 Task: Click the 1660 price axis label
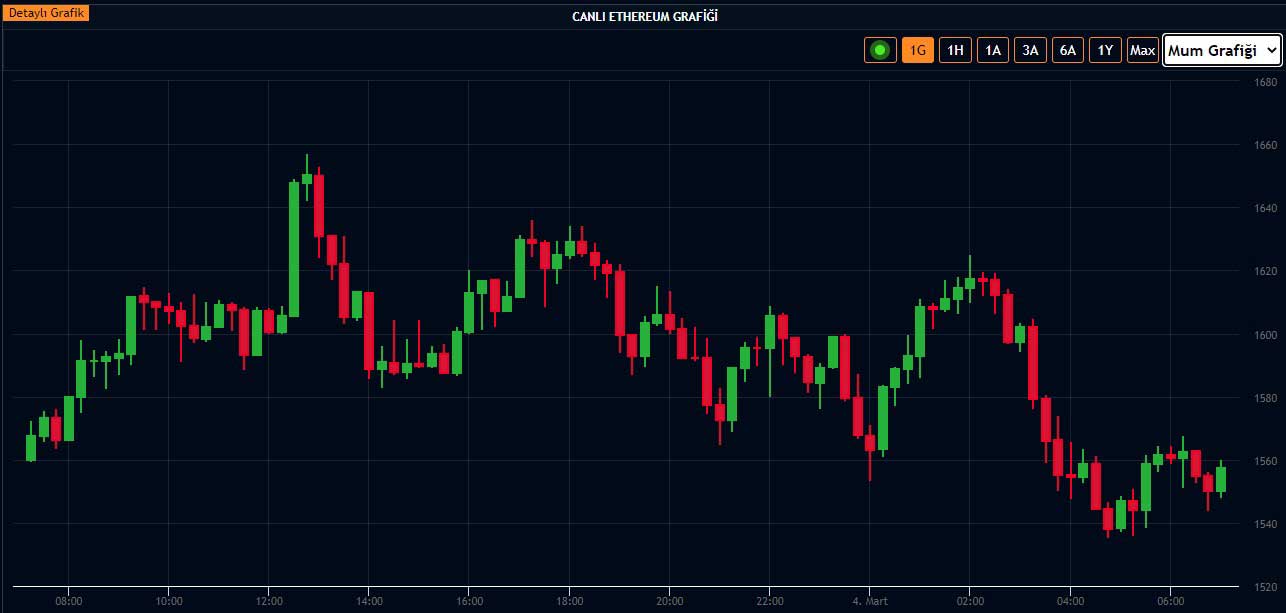click(x=1267, y=145)
